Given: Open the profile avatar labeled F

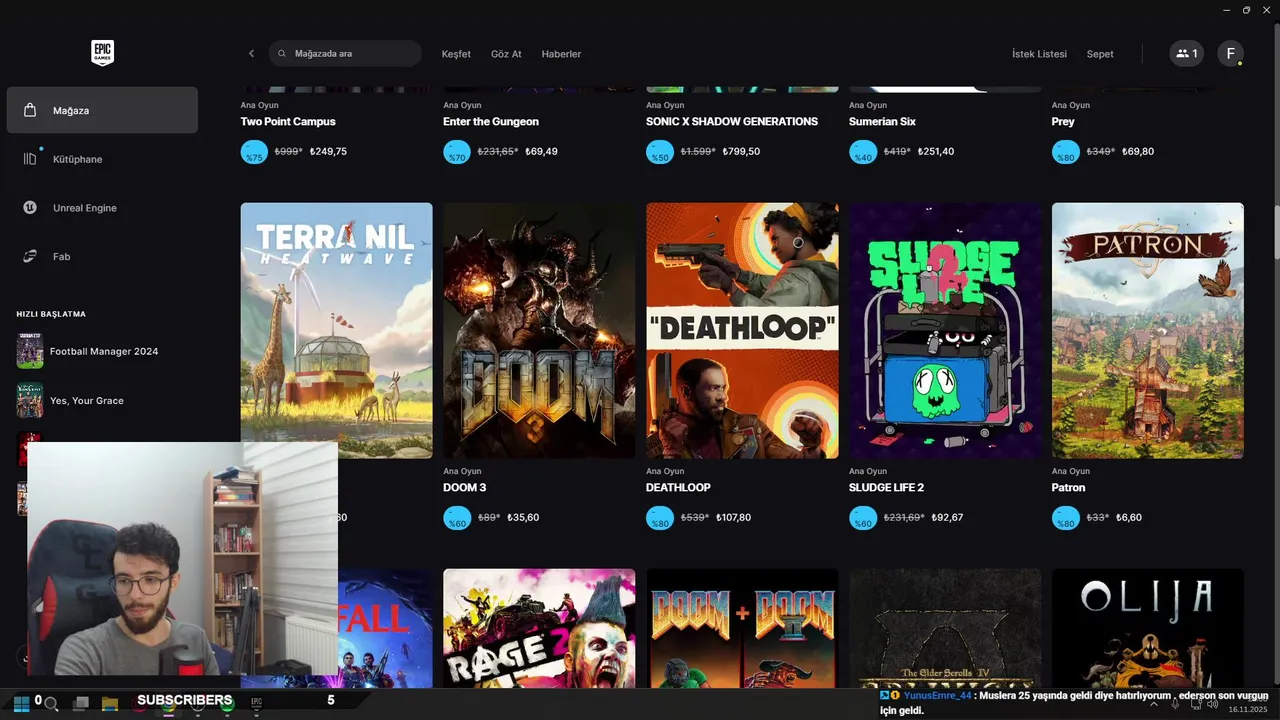Looking at the screenshot, I should coord(1230,54).
